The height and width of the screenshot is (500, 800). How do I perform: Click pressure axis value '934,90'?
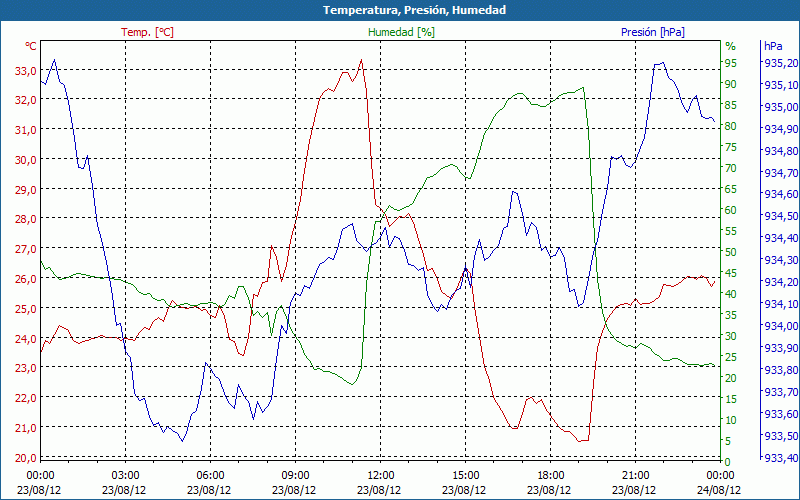pos(781,129)
